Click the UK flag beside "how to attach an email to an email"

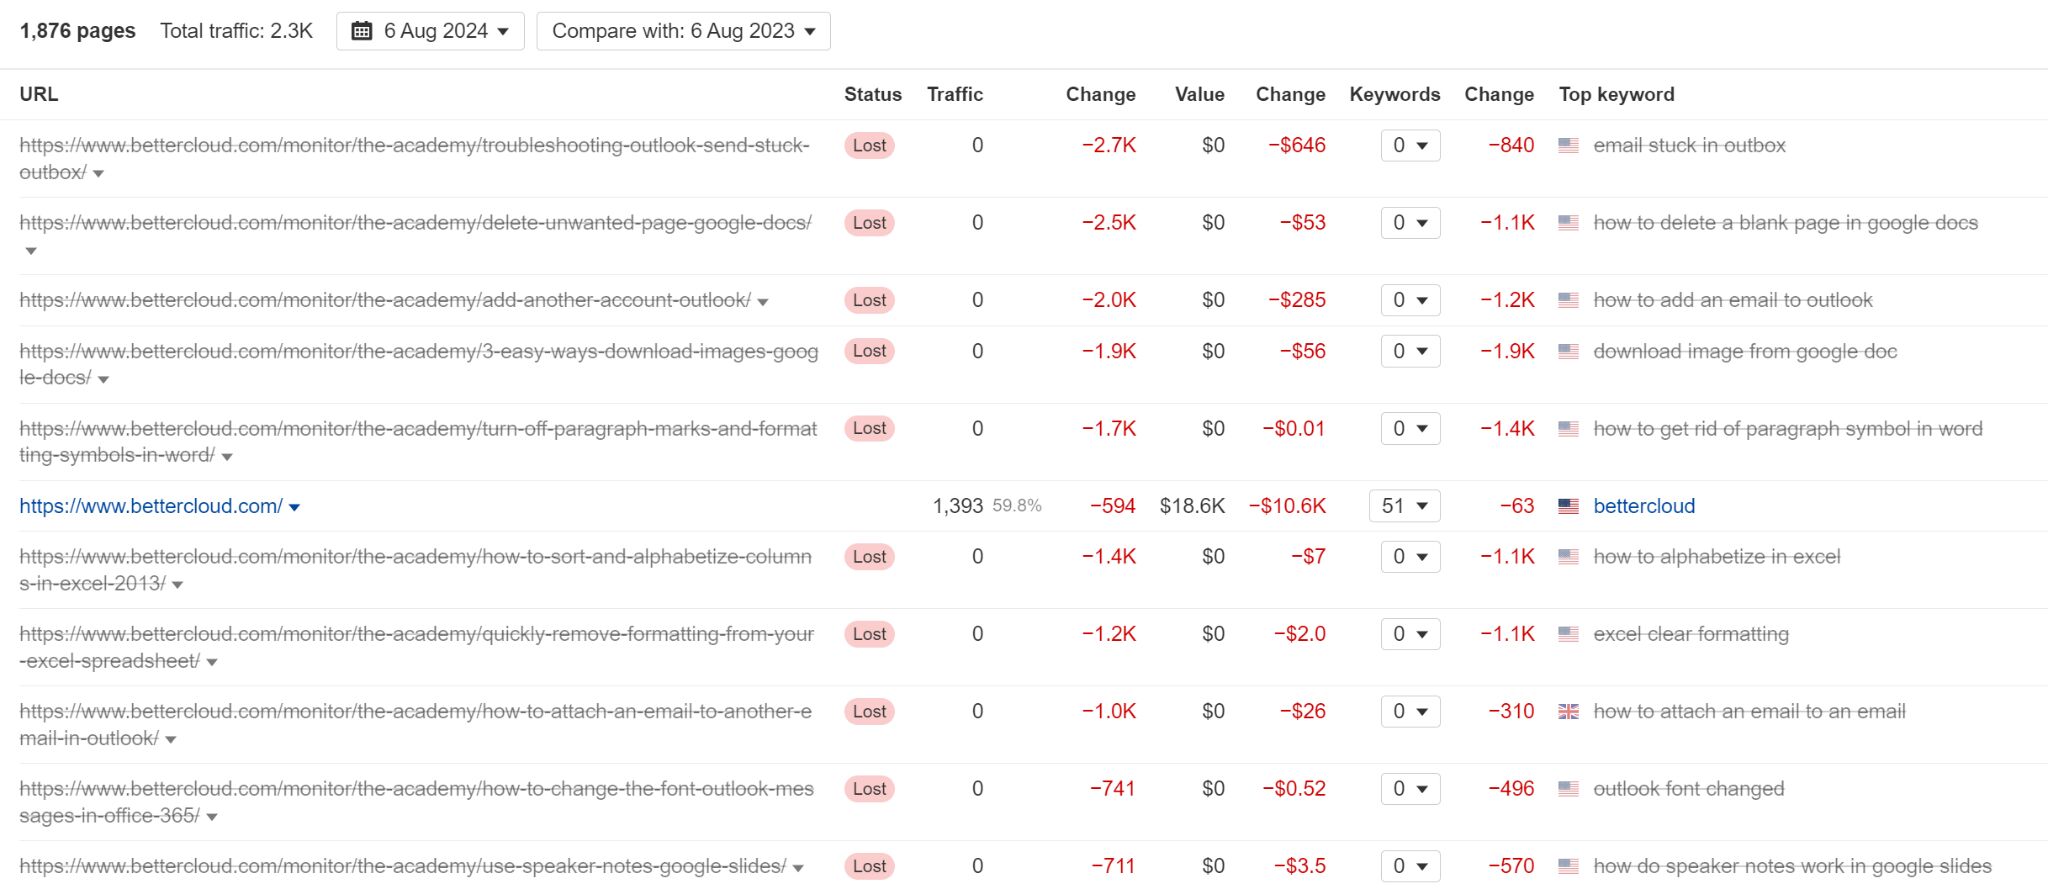pos(1570,711)
